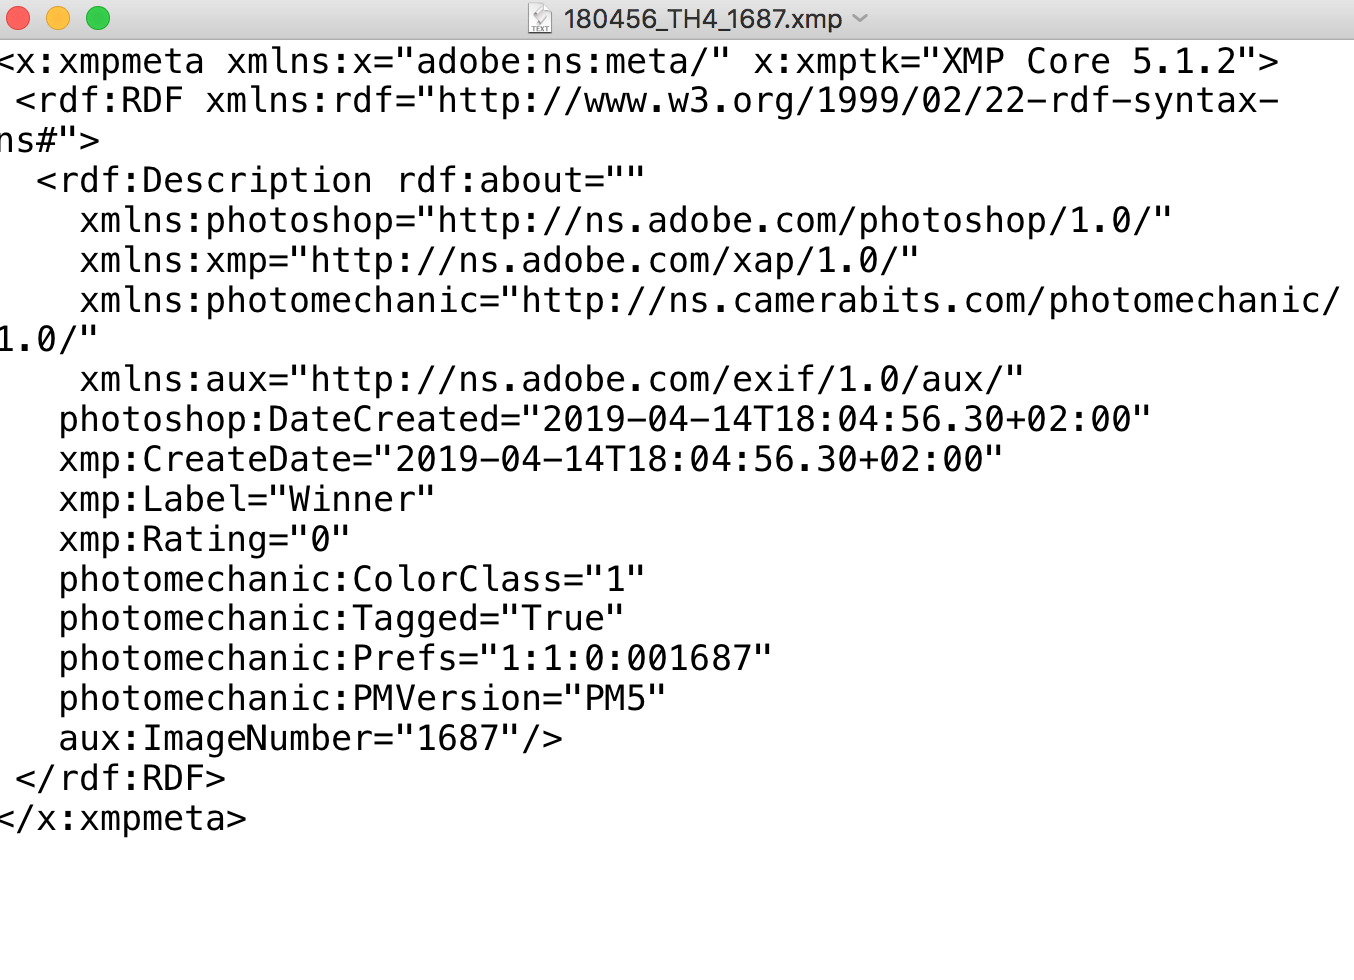Click the xmlns:aux namespace URL line
Screen dimensions: 1354x980
pyautogui.click(x=552, y=379)
